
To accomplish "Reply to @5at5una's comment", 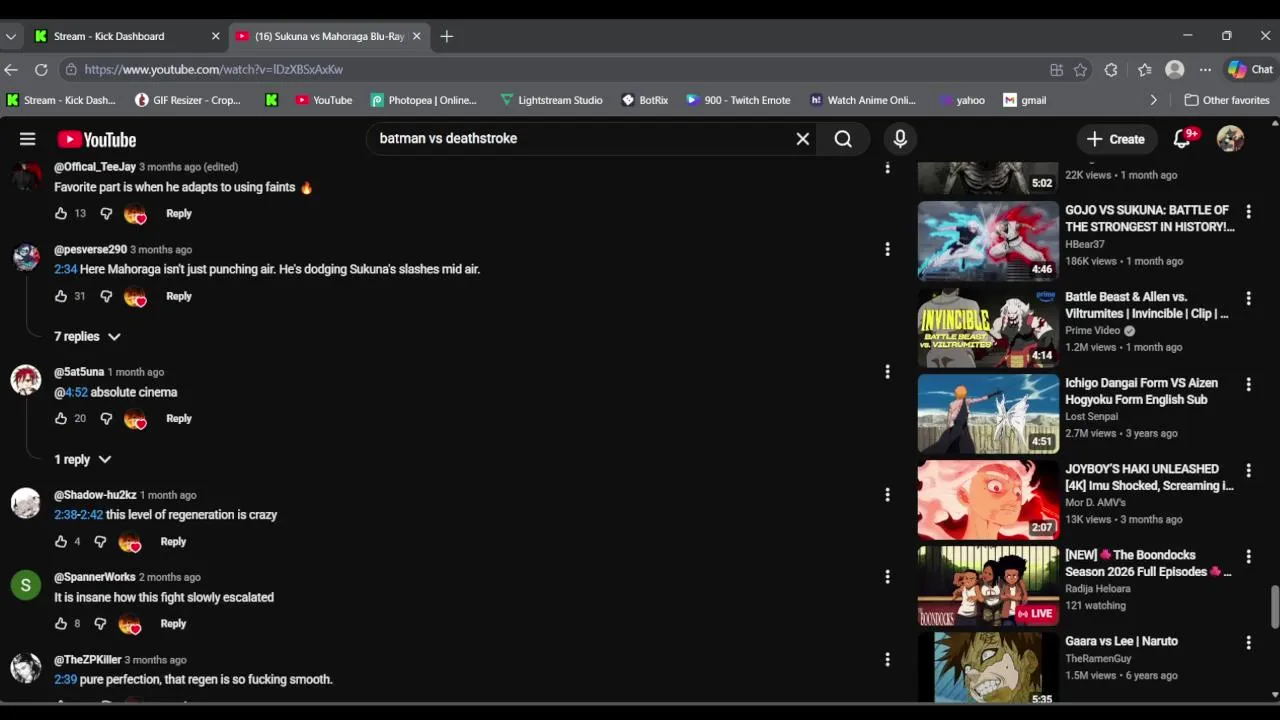I will point(179,419).
